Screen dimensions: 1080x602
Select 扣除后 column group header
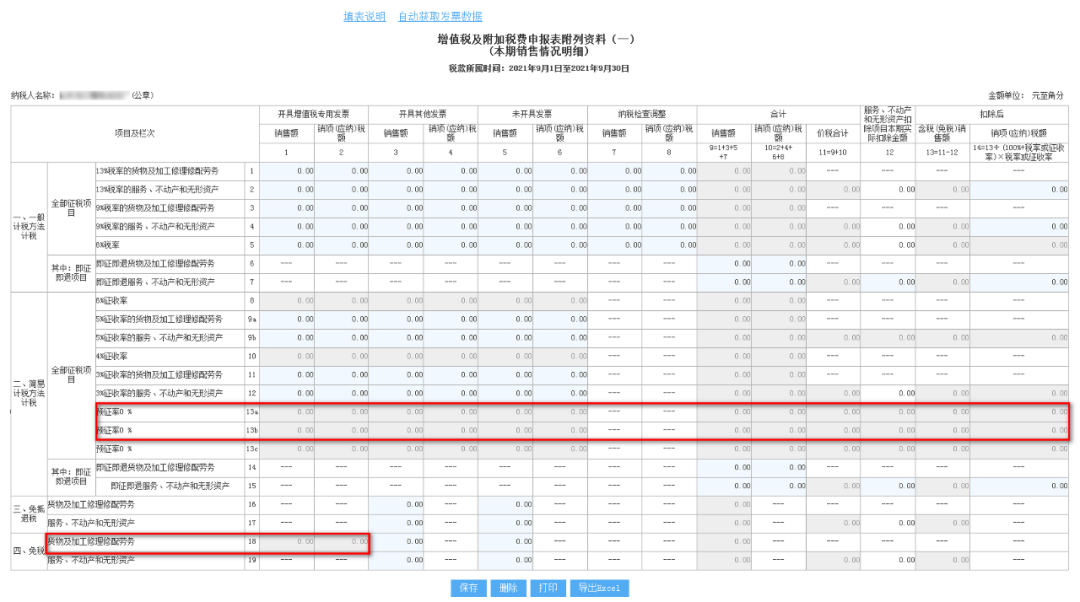[992, 114]
